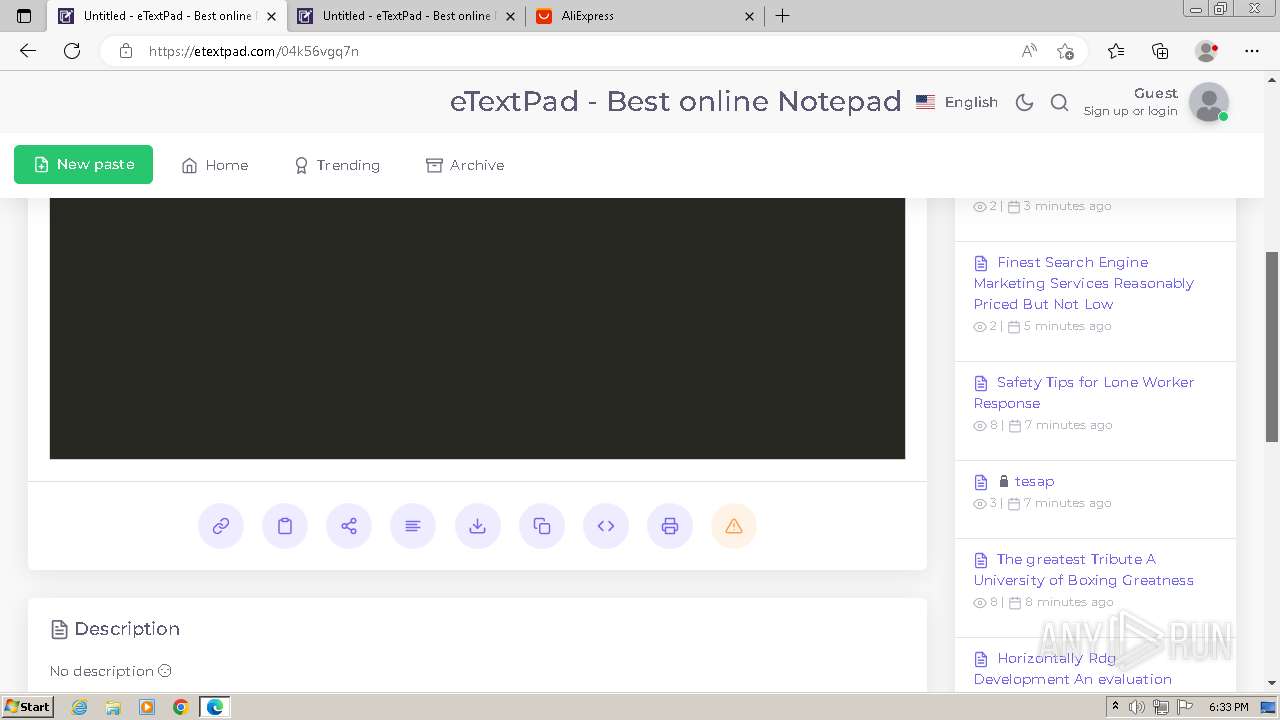
Task: Open the browser Favorites list icon
Action: [x=1116, y=51]
